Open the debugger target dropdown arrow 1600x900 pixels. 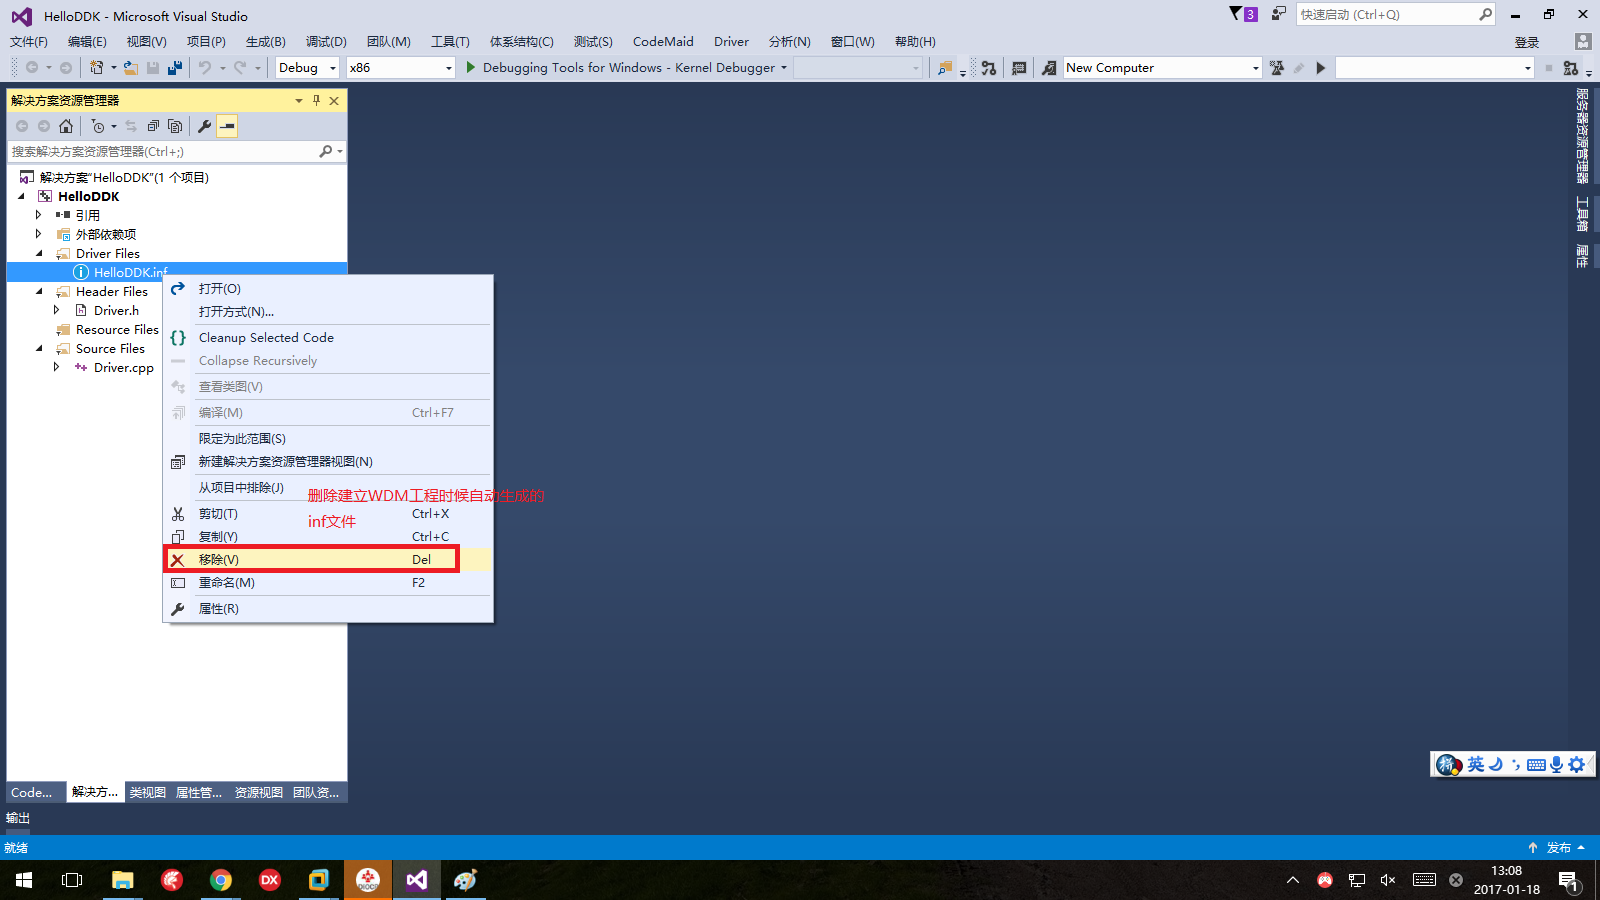(x=784, y=68)
